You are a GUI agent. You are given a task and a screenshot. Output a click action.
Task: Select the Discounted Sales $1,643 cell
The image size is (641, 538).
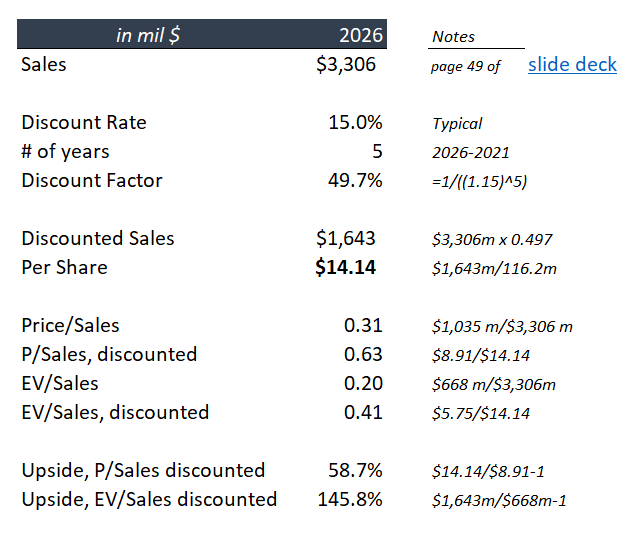346,238
